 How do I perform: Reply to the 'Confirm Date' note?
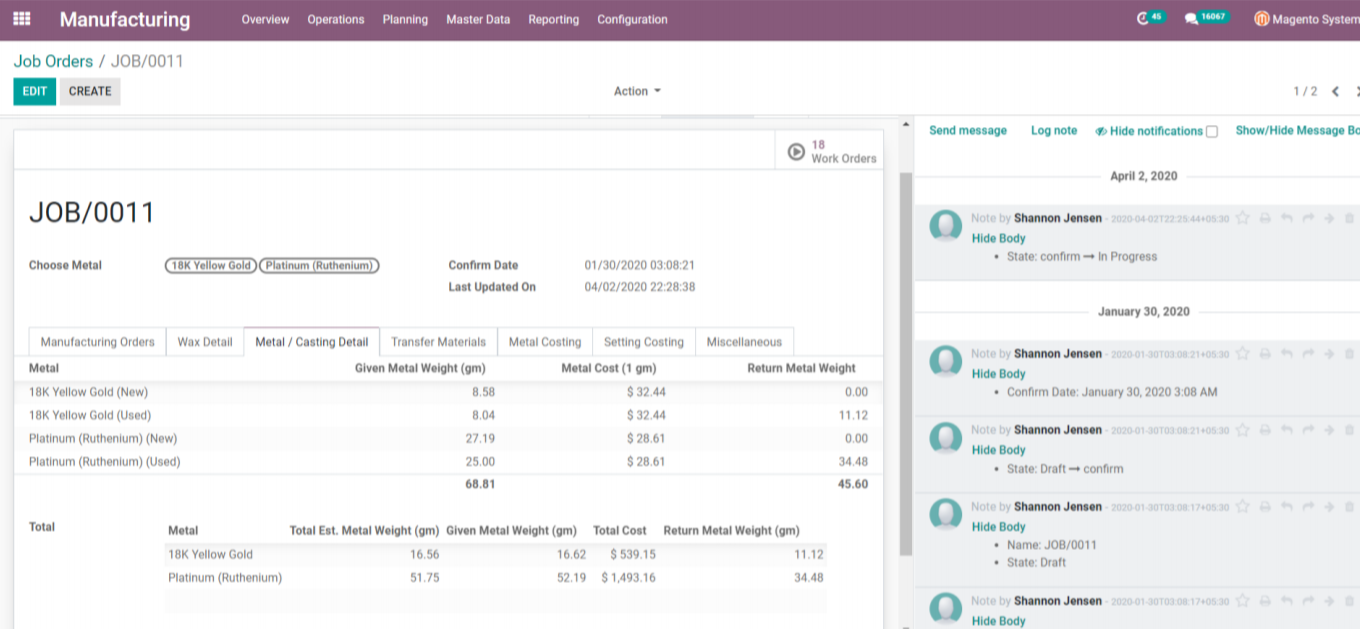pyautogui.click(x=1287, y=354)
